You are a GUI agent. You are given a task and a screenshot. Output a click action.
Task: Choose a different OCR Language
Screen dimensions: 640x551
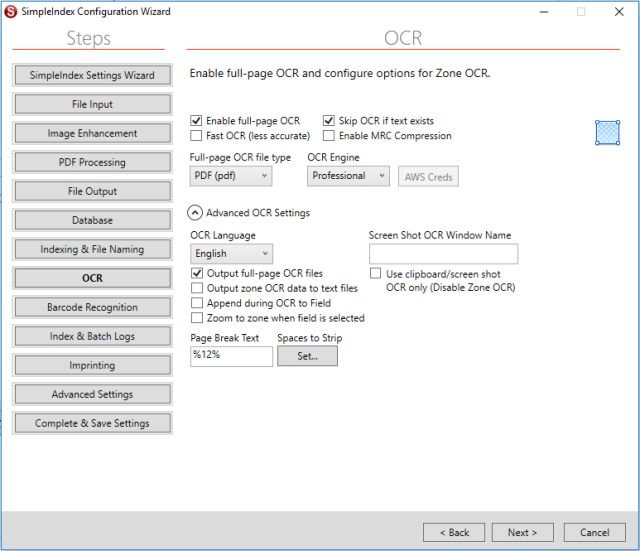pos(230,254)
